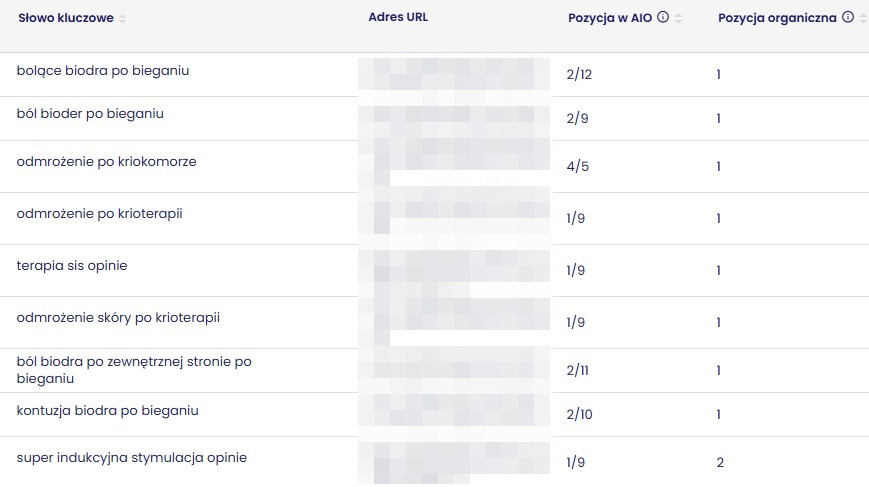
Task: Click super indukcyjna stymulacja opinie keyword
Action: click(131, 458)
